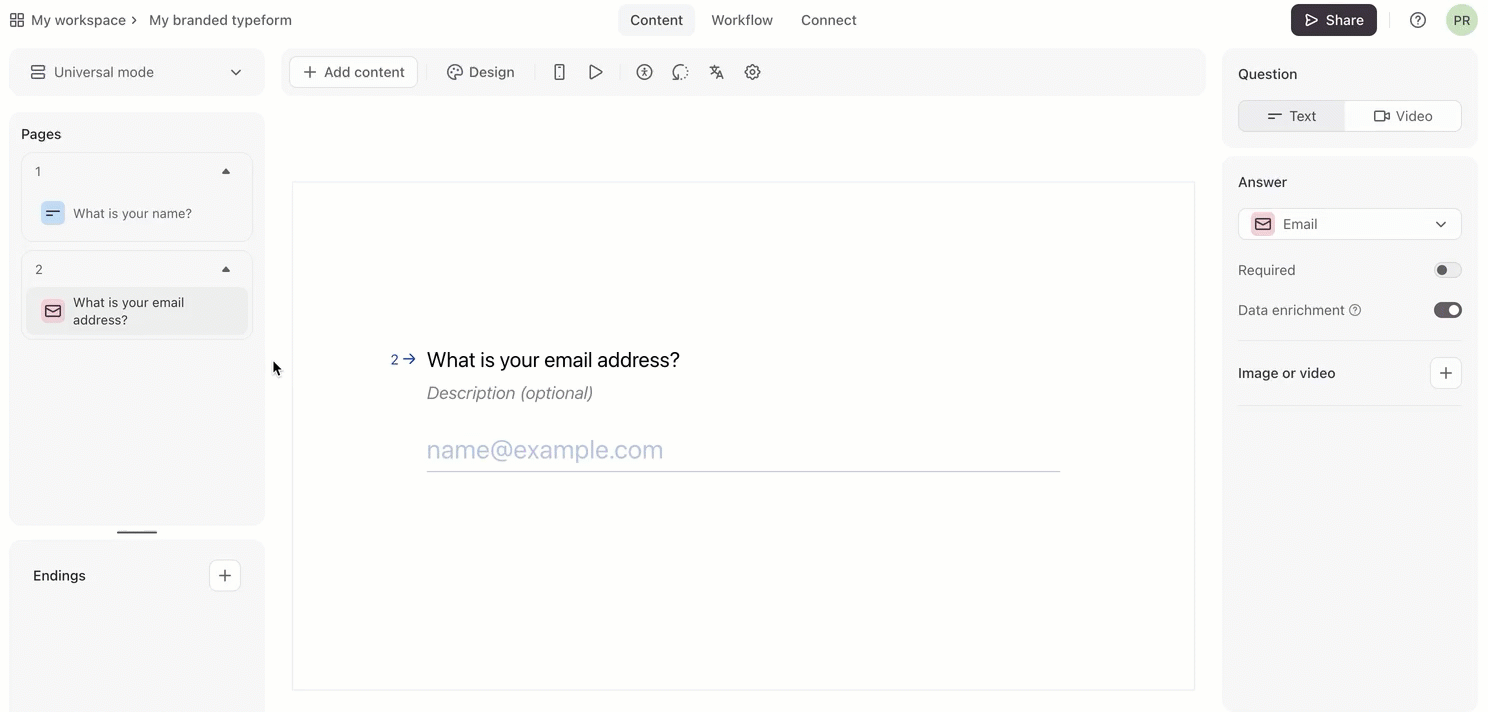The image size is (1488, 712).
Task: Open the accessibility checker icon
Action: tap(644, 72)
